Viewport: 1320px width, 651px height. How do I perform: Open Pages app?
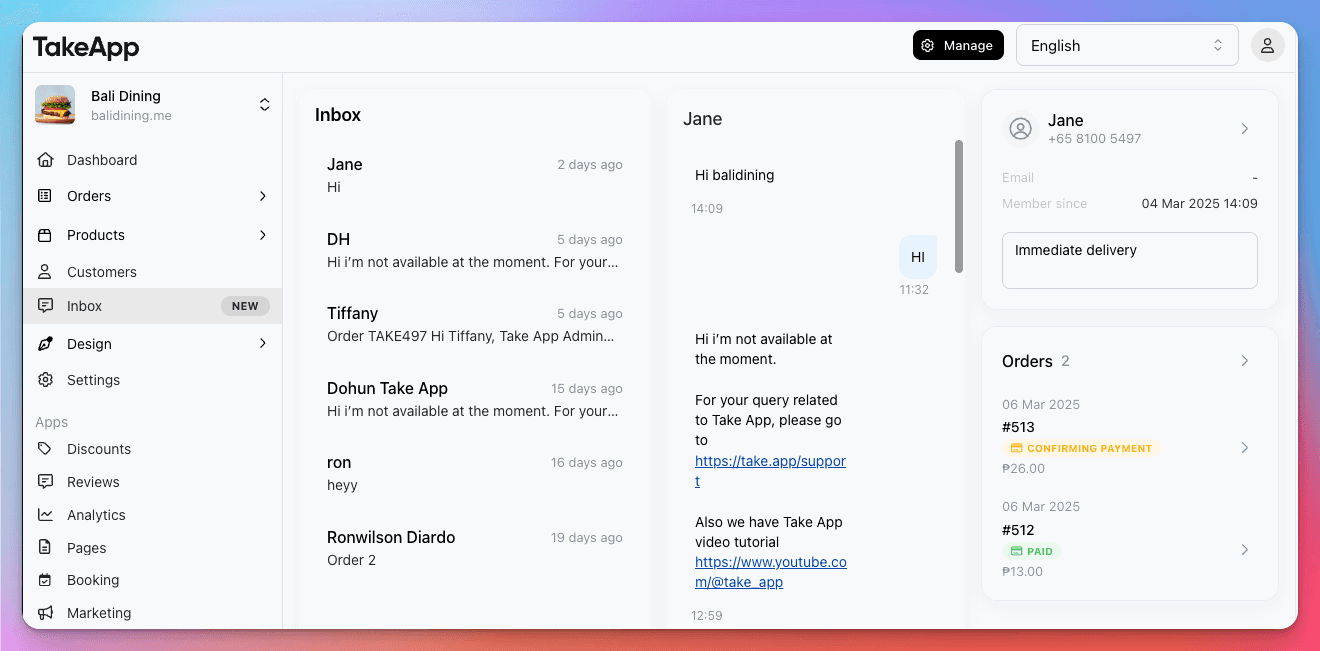pos(153,548)
